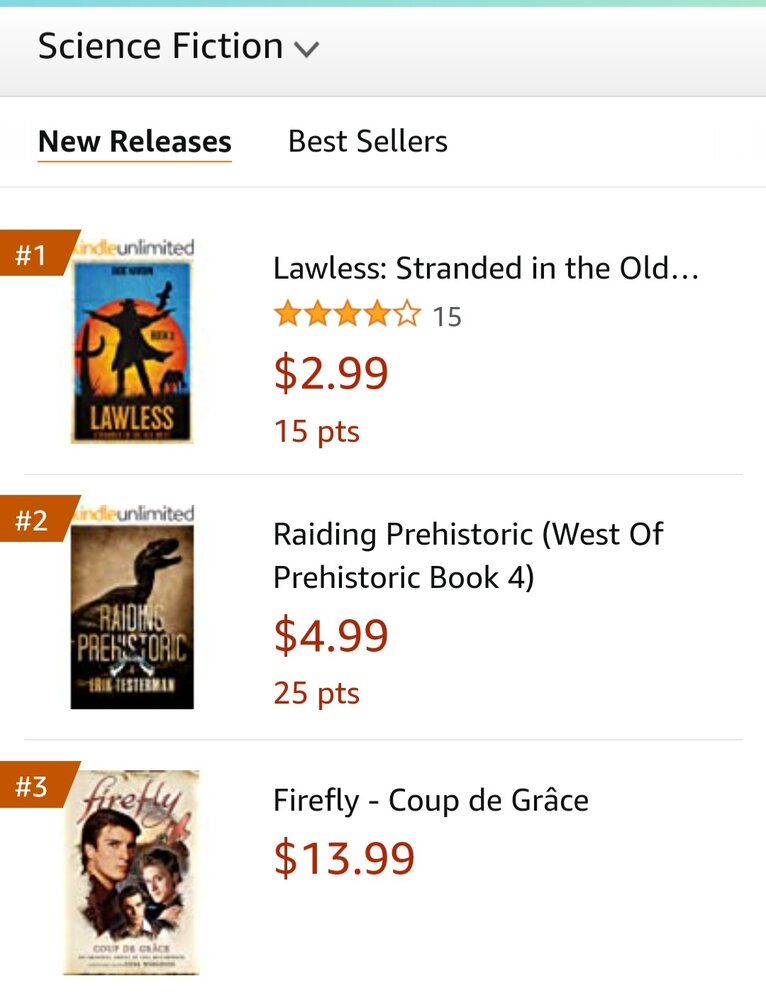The height and width of the screenshot is (1000, 766).
Task: Click the 15 review count for Lawless
Action: click(x=446, y=317)
